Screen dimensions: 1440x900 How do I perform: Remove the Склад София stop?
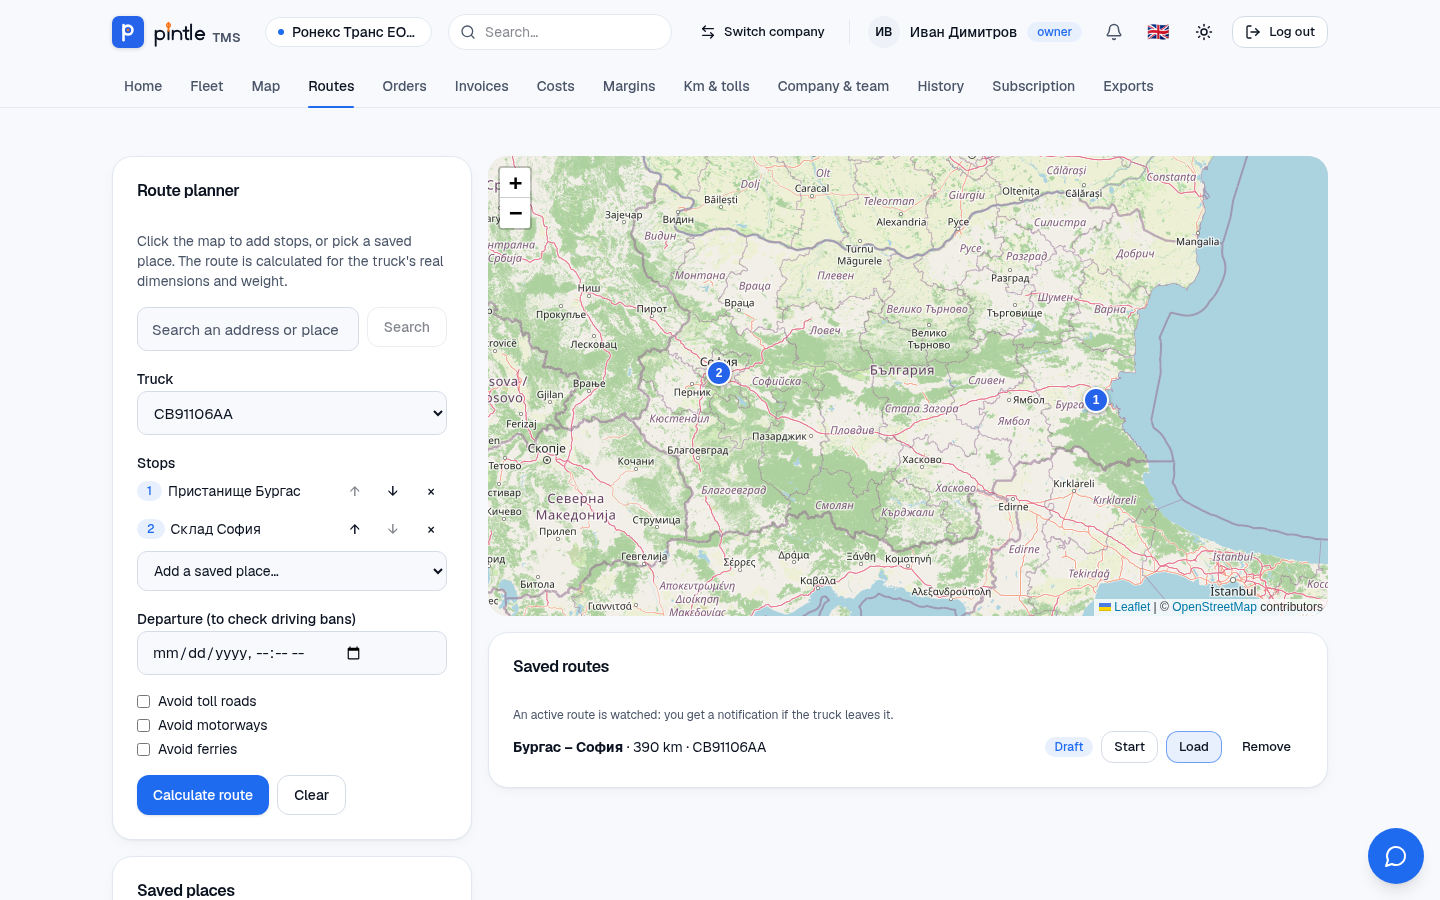431,529
